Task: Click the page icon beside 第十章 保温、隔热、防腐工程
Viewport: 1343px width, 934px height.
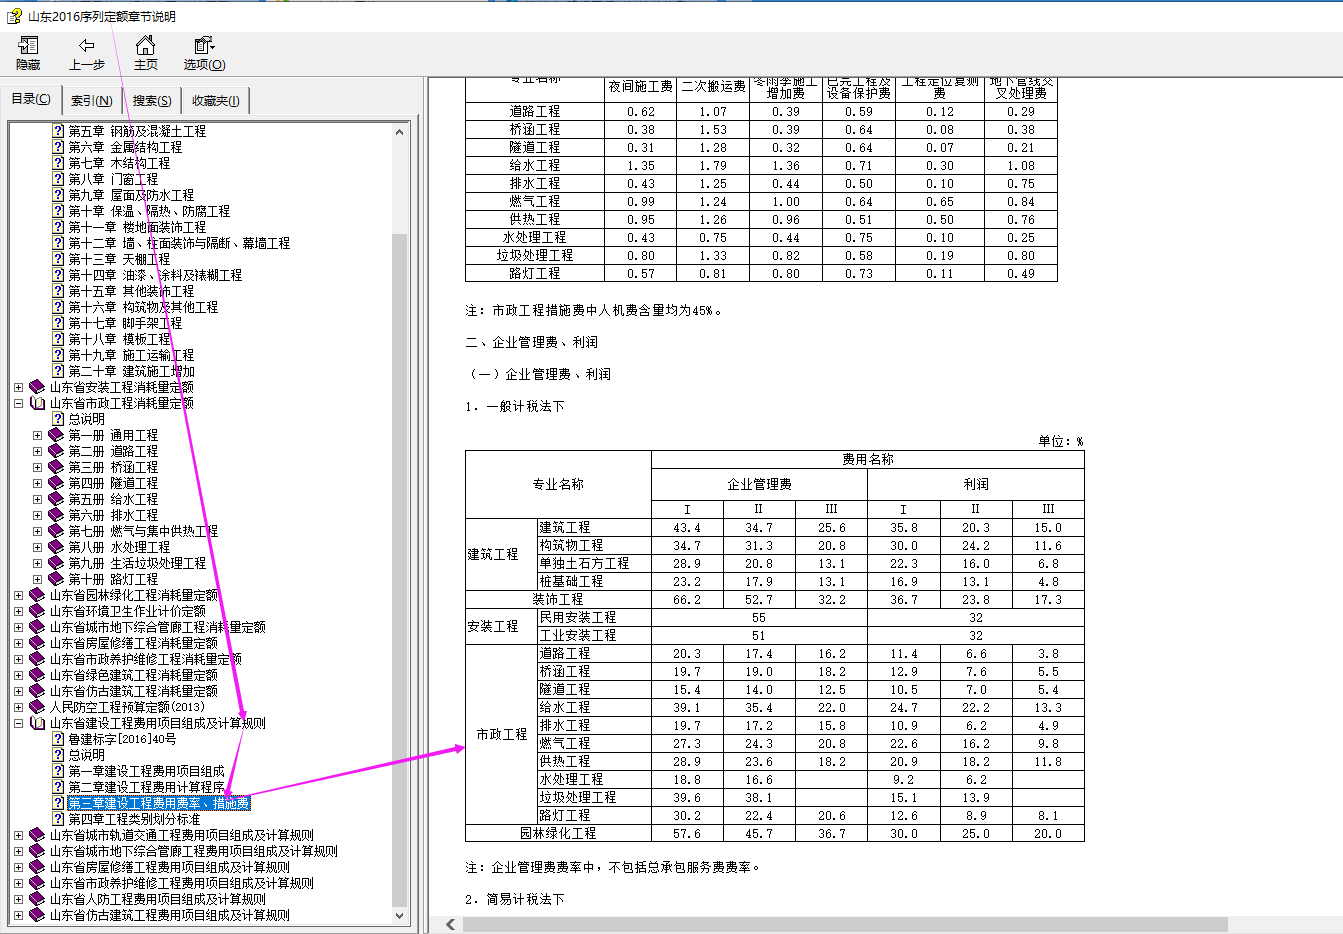Action: [58, 211]
